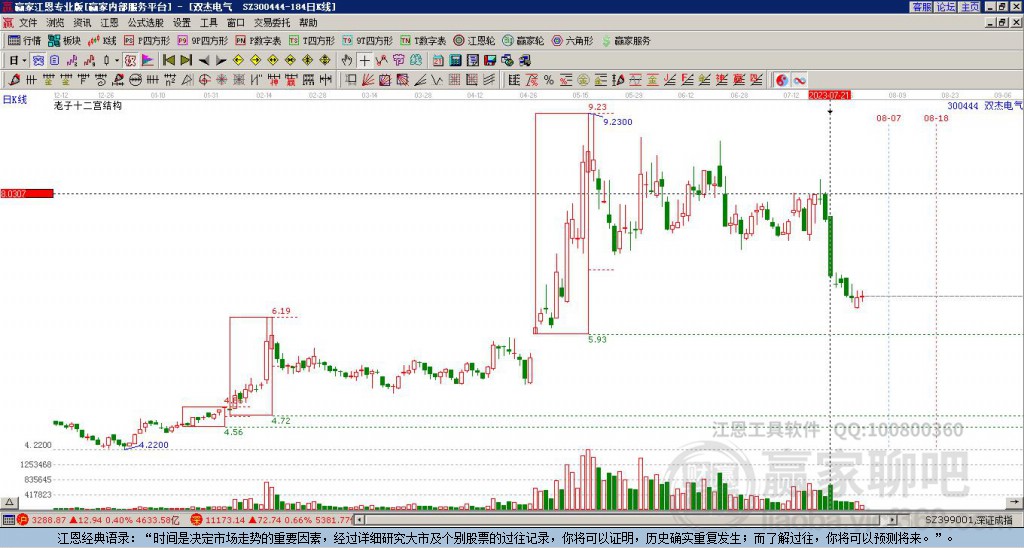Move chart left with black arrow
This screenshot has width=1024, height=548.
point(204,61)
